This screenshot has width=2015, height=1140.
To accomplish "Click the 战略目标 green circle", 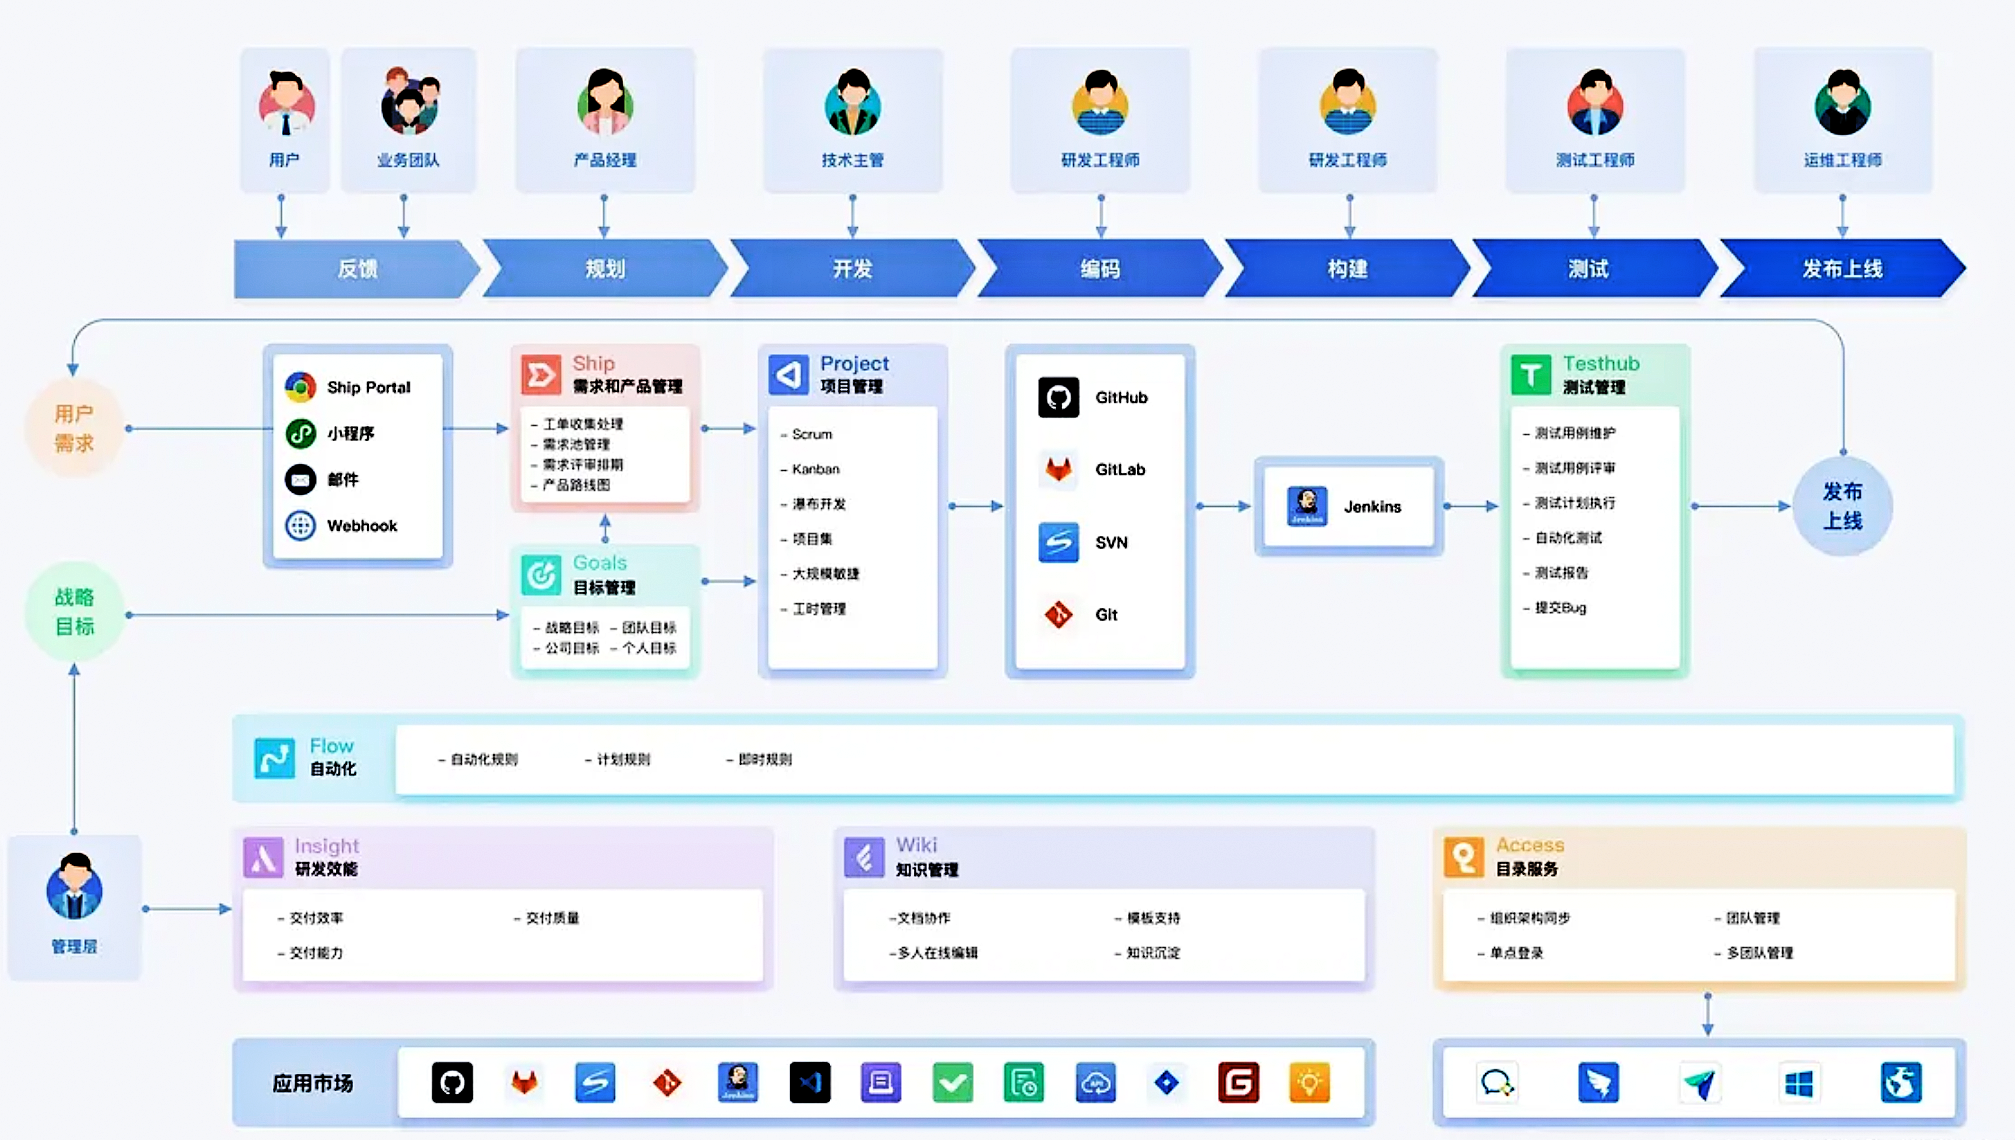I will [x=74, y=611].
